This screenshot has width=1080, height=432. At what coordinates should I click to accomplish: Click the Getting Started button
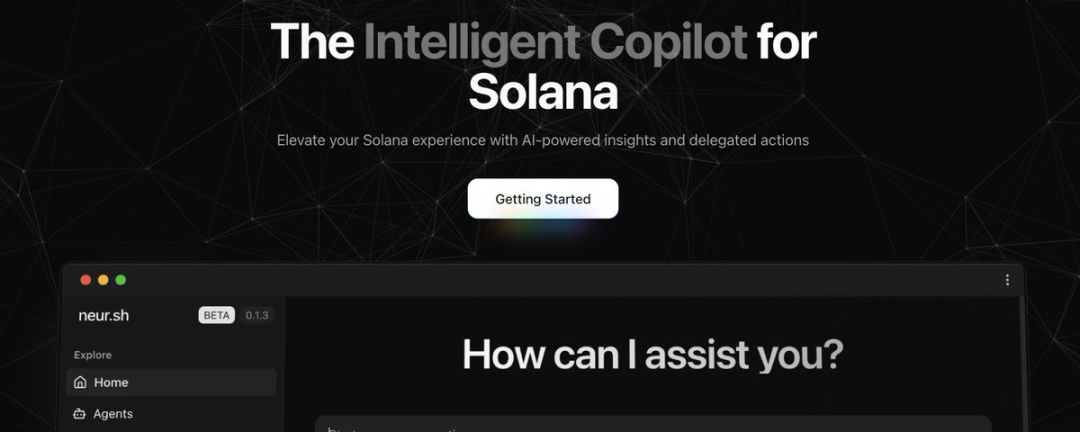pyautogui.click(x=543, y=199)
